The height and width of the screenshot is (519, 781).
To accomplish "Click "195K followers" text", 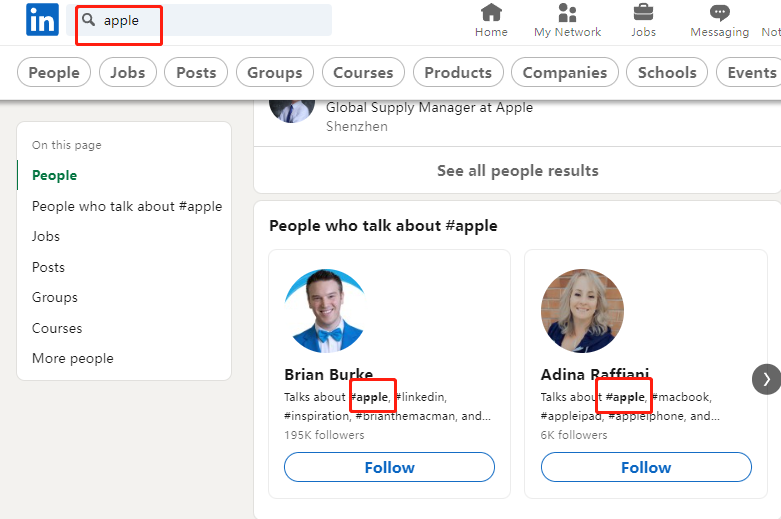I will 324,435.
